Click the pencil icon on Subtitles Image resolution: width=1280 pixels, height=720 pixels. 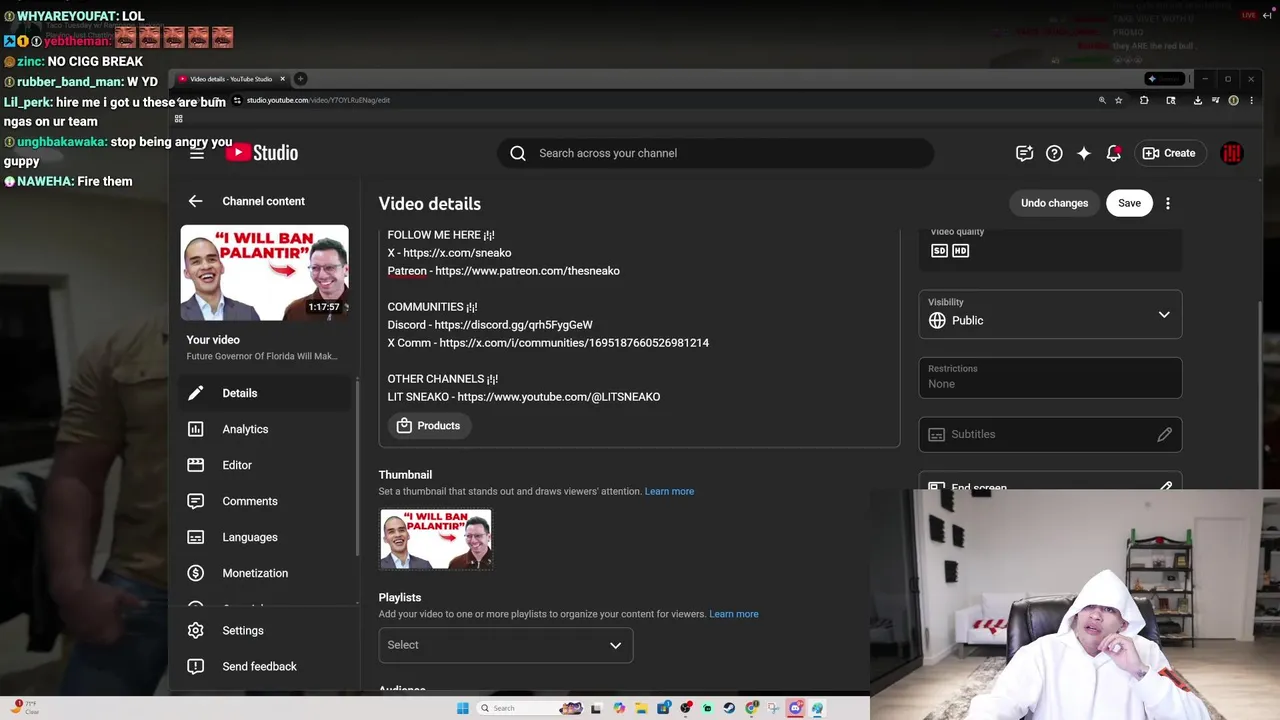click(1164, 434)
